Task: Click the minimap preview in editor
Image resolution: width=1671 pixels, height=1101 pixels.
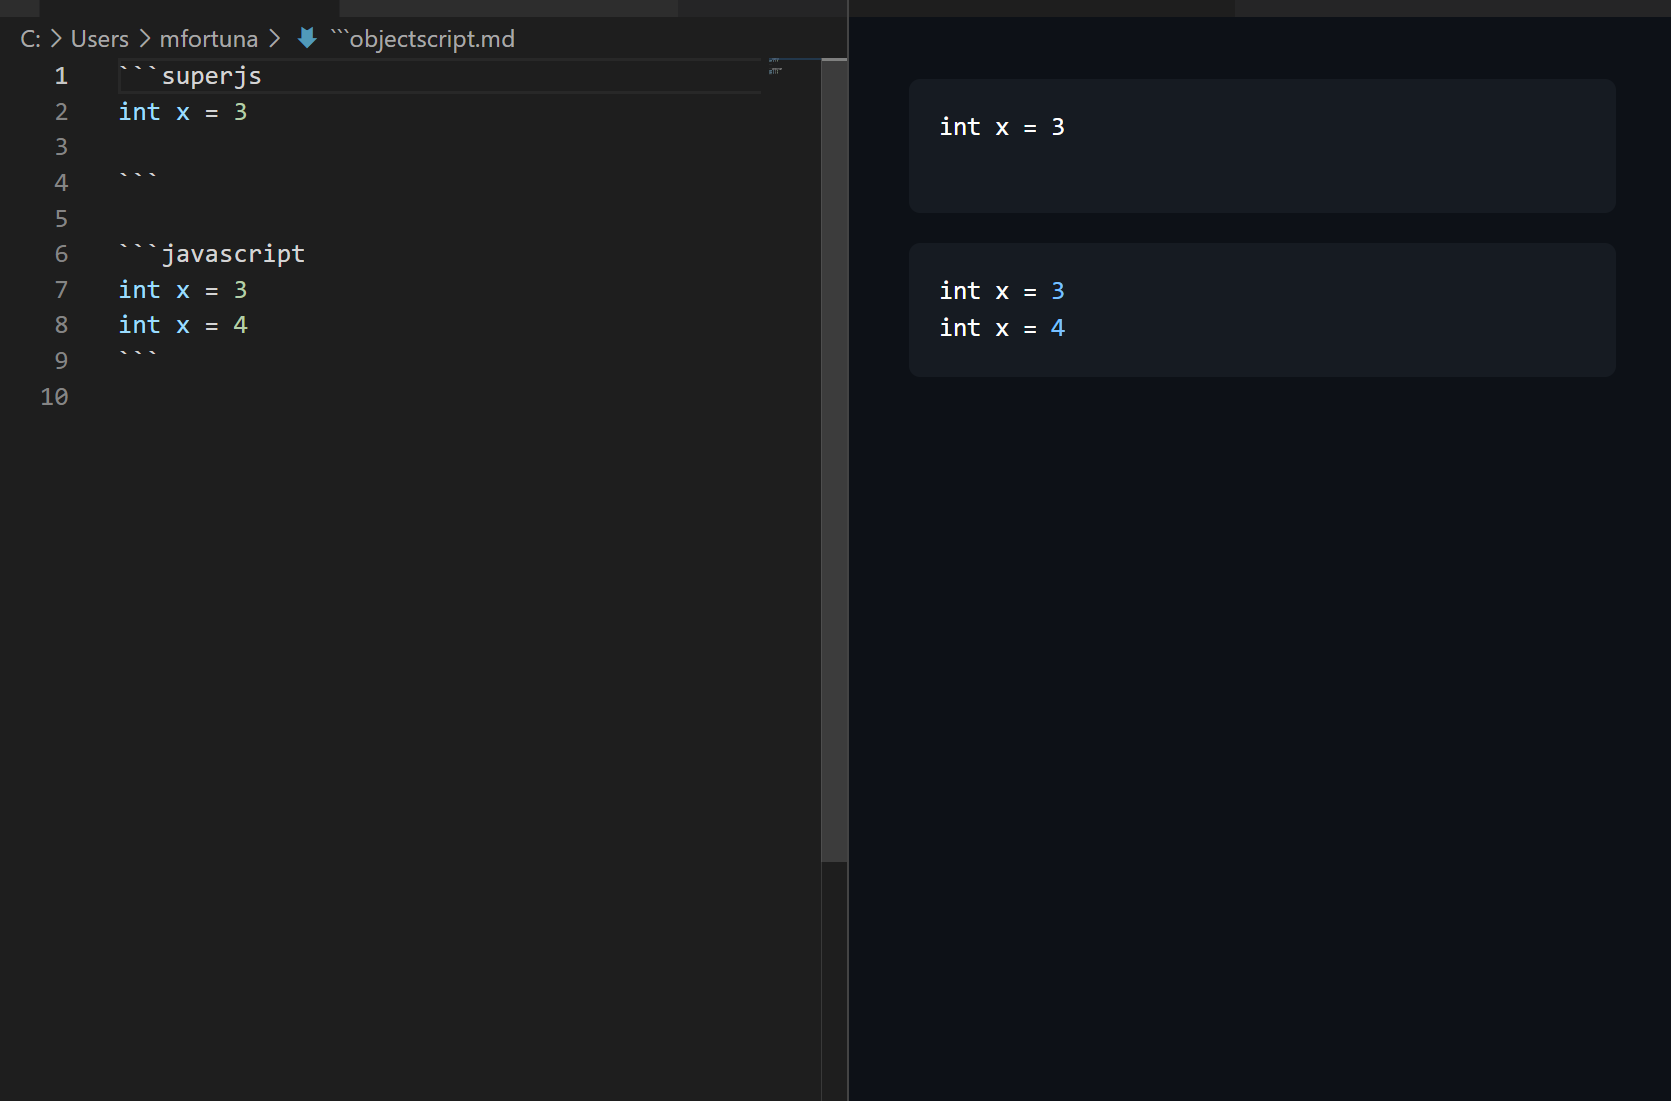Action: click(x=775, y=67)
